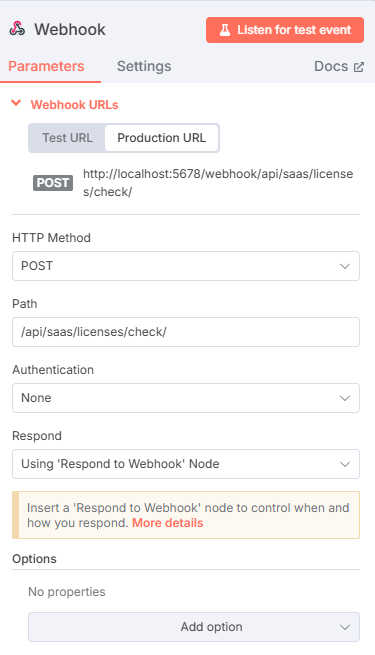The image size is (375, 655).
Task: Open the Parameters tab
Action: tap(46, 66)
